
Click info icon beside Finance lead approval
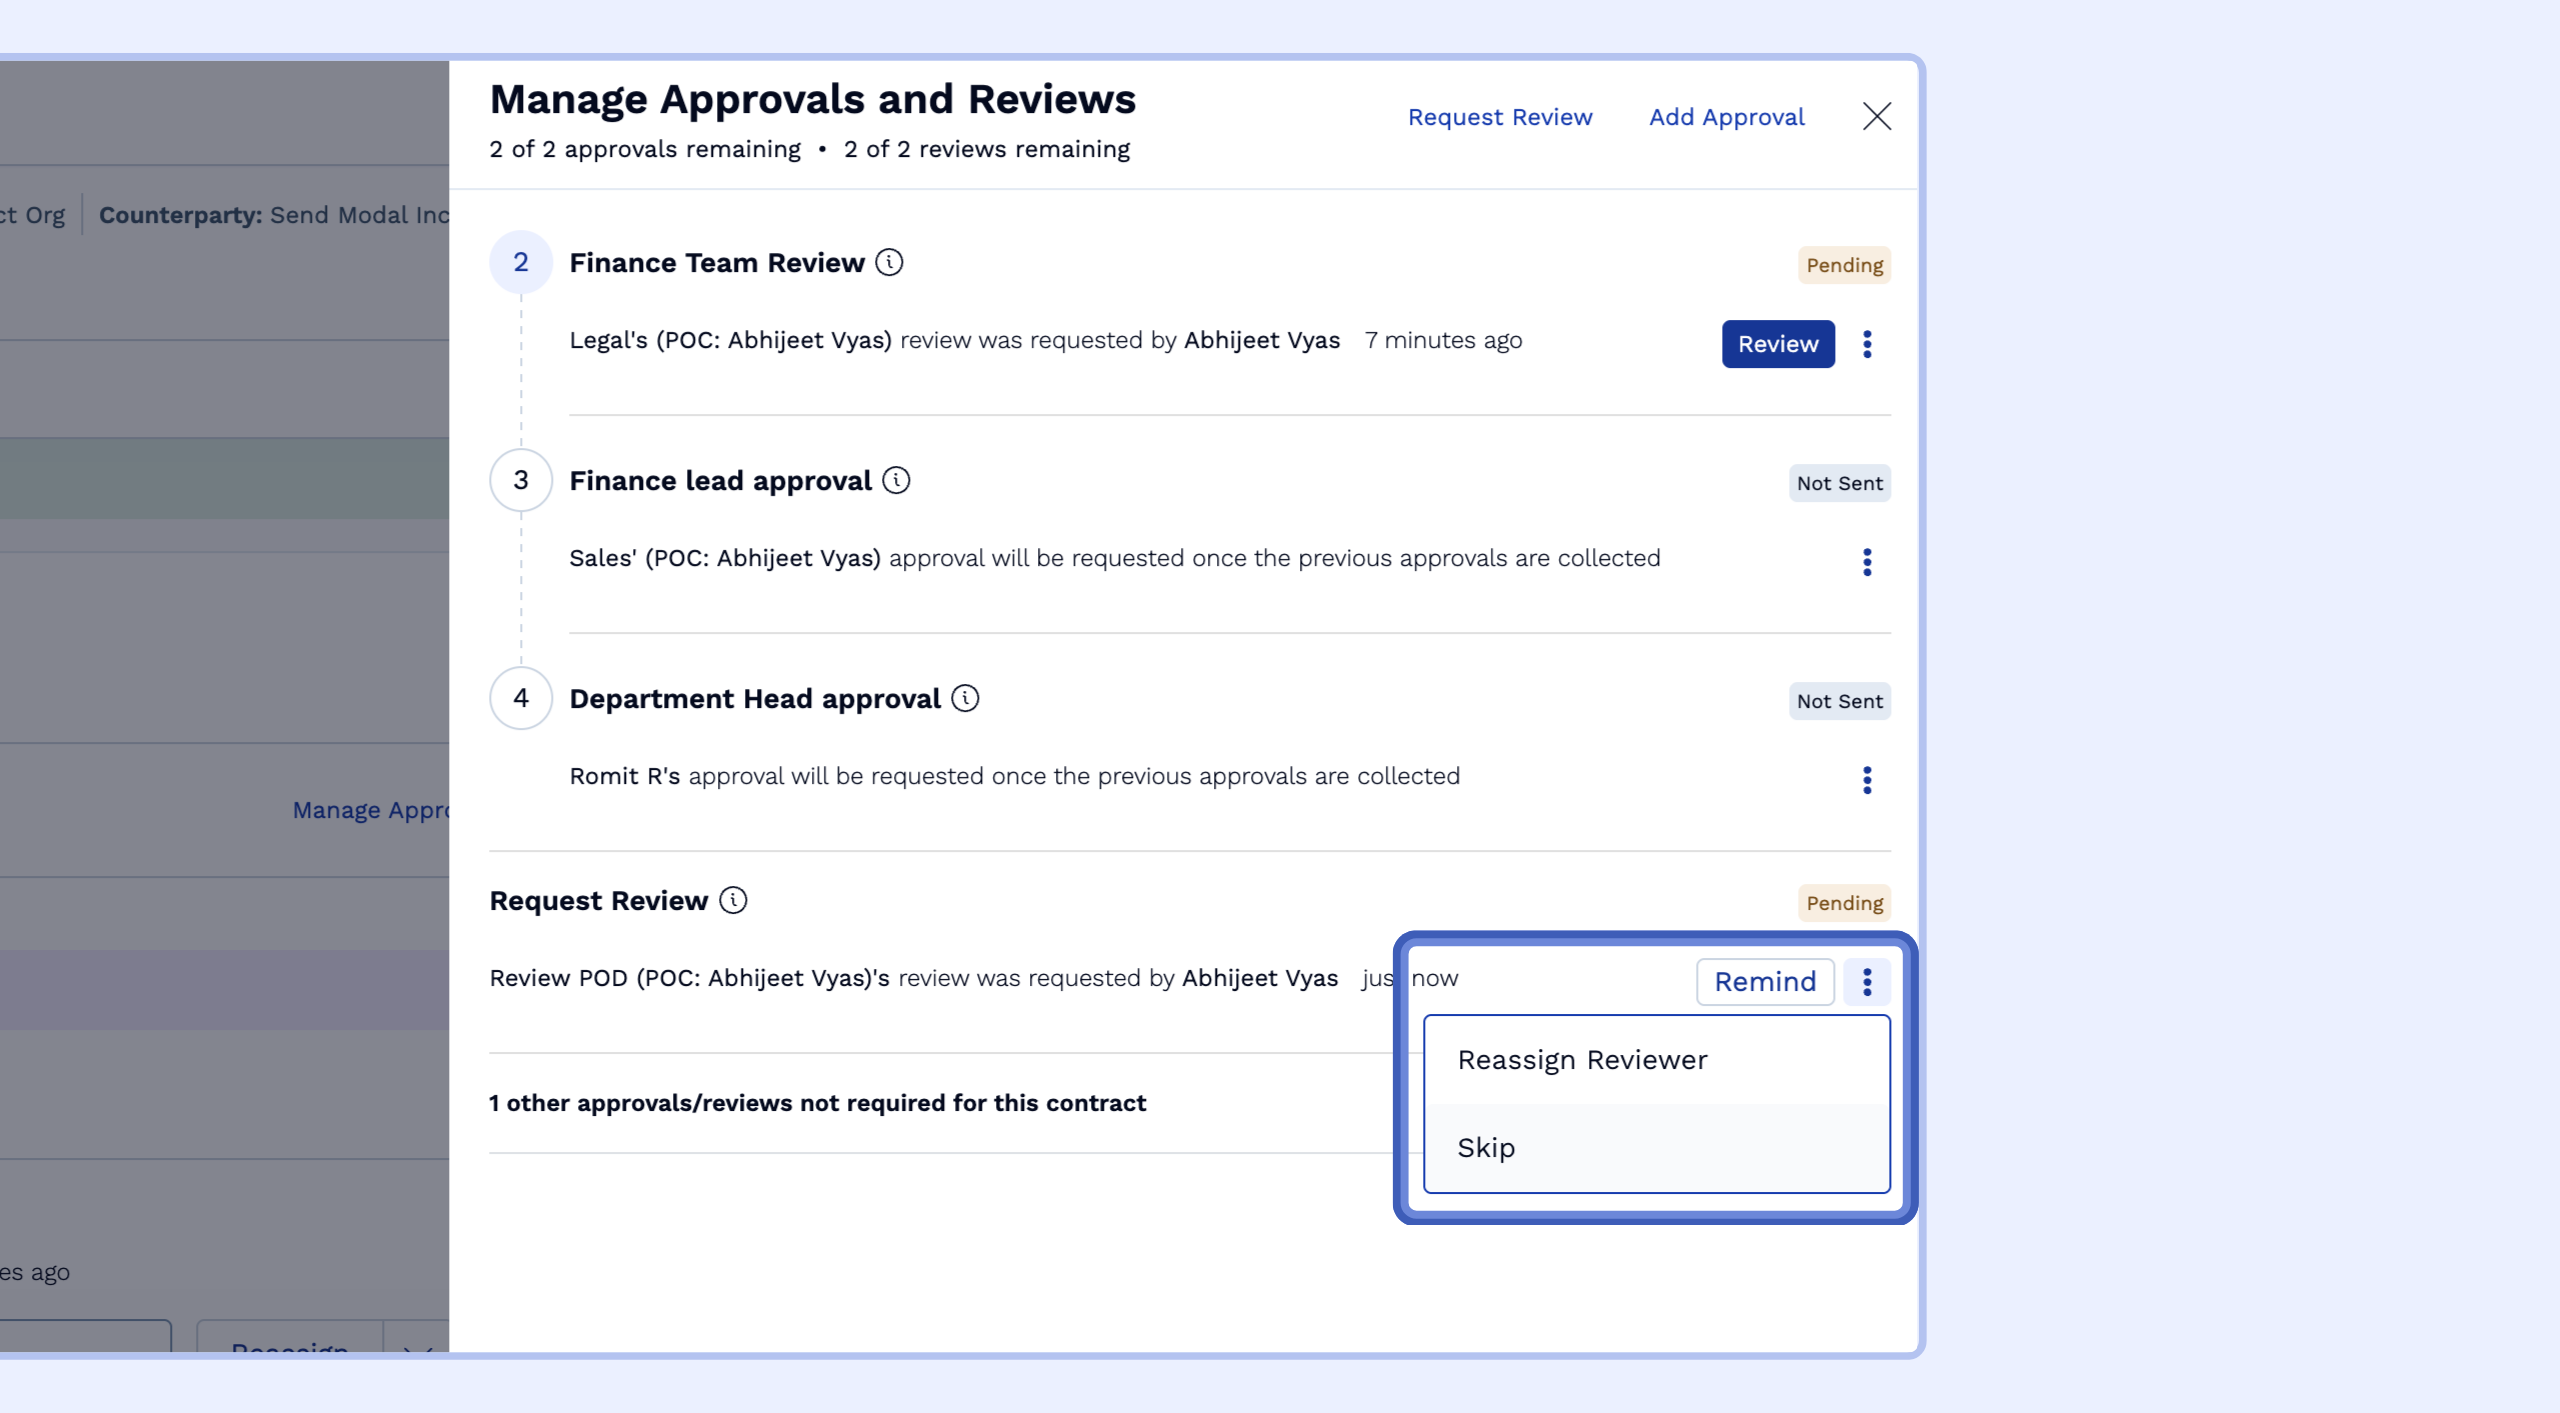pyautogui.click(x=896, y=480)
